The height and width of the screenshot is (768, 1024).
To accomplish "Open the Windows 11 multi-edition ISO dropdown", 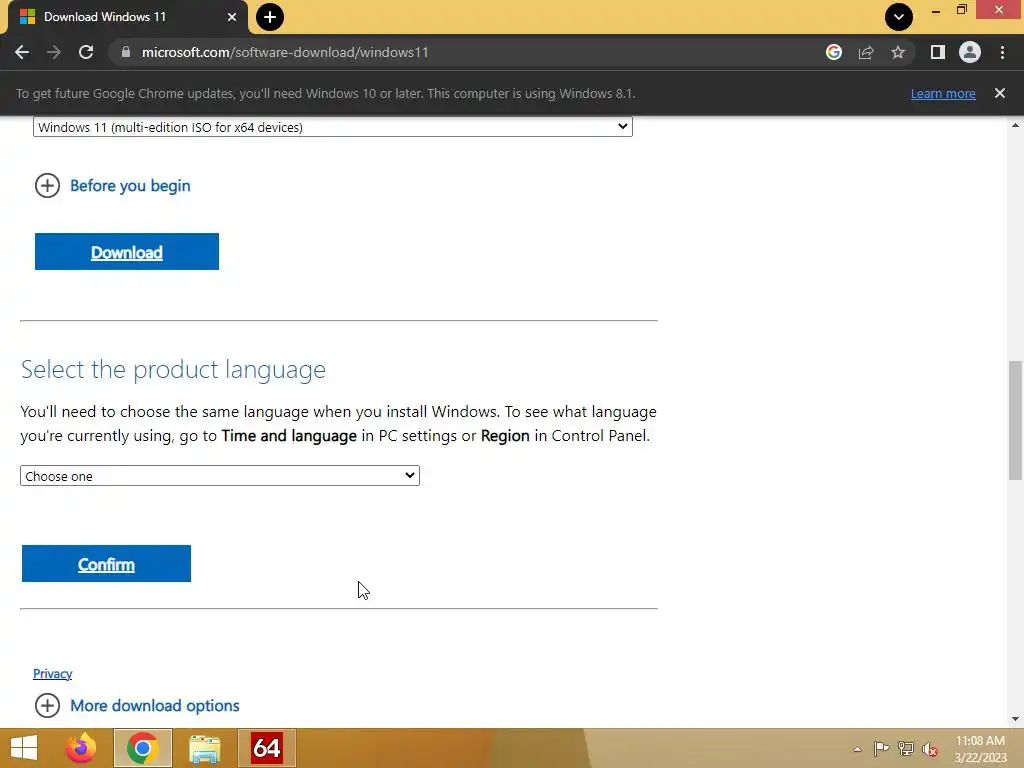I will pos(333,127).
